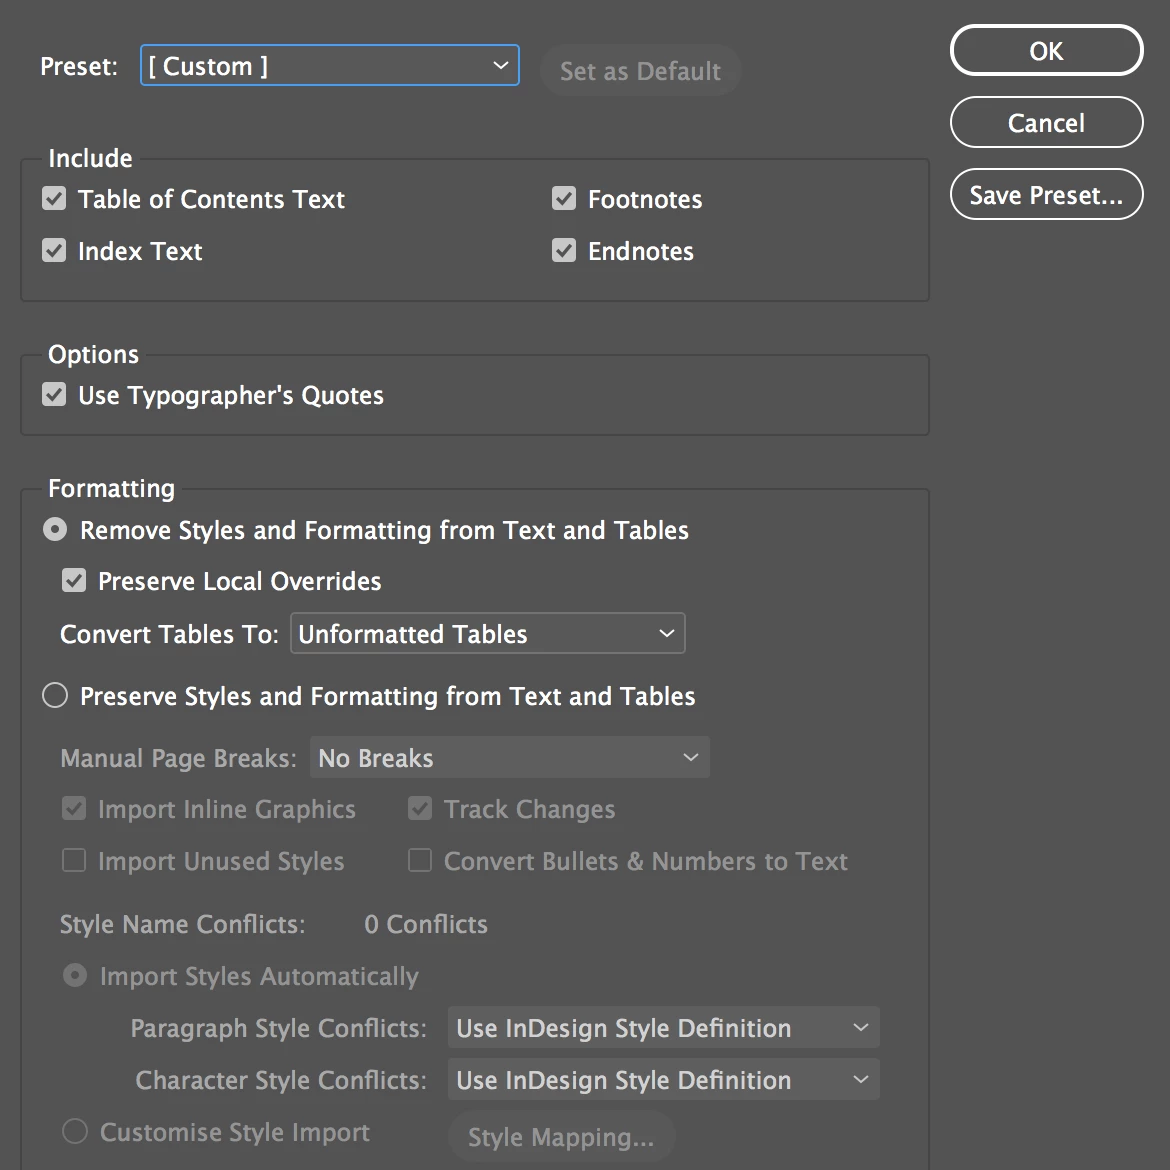Expand the Convert Tables To dropdown
Image resolution: width=1170 pixels, height=1170 pixels.
(488, 634)
